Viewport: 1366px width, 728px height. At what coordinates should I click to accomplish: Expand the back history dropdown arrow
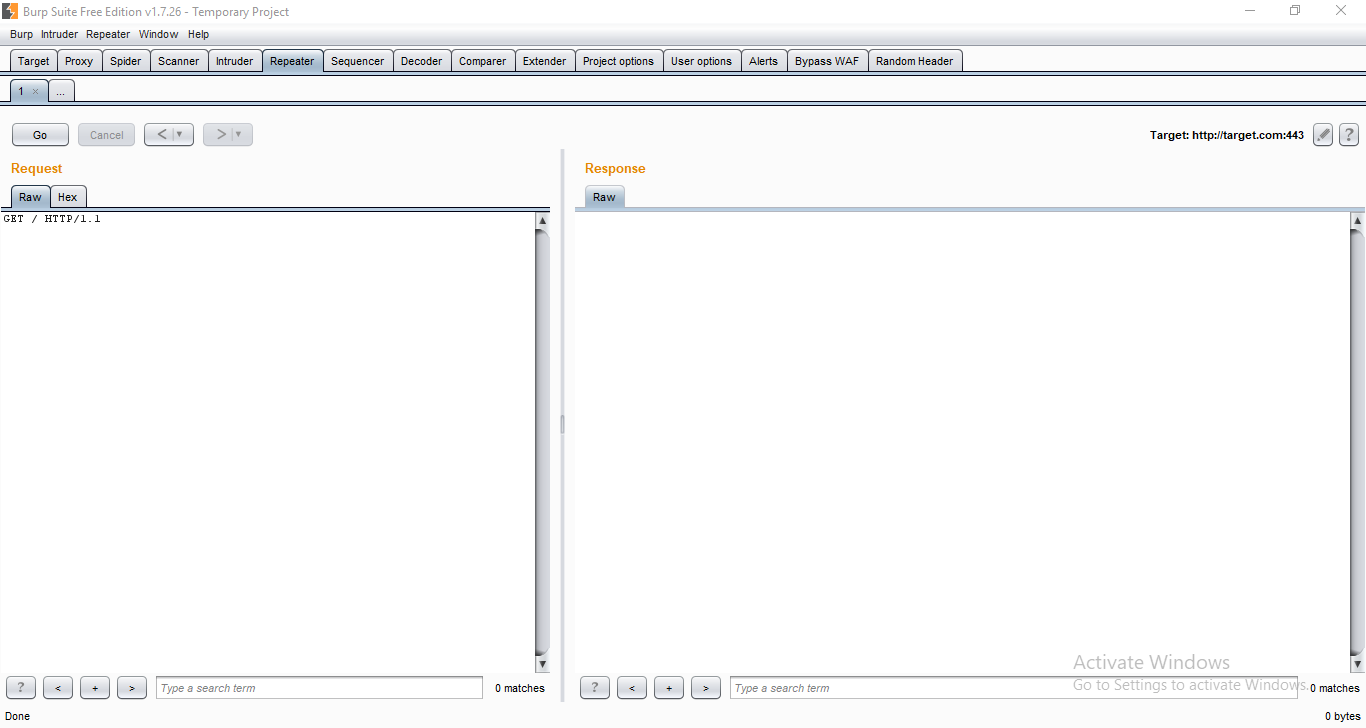180,135
